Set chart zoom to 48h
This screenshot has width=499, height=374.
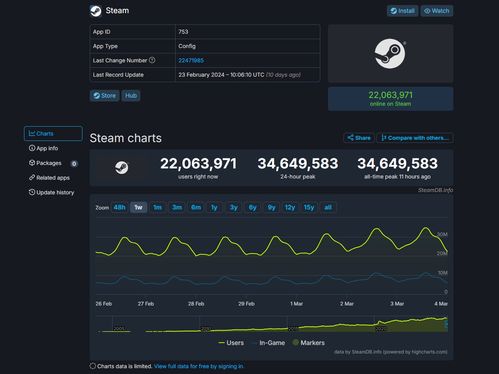(x=119, y=207)
